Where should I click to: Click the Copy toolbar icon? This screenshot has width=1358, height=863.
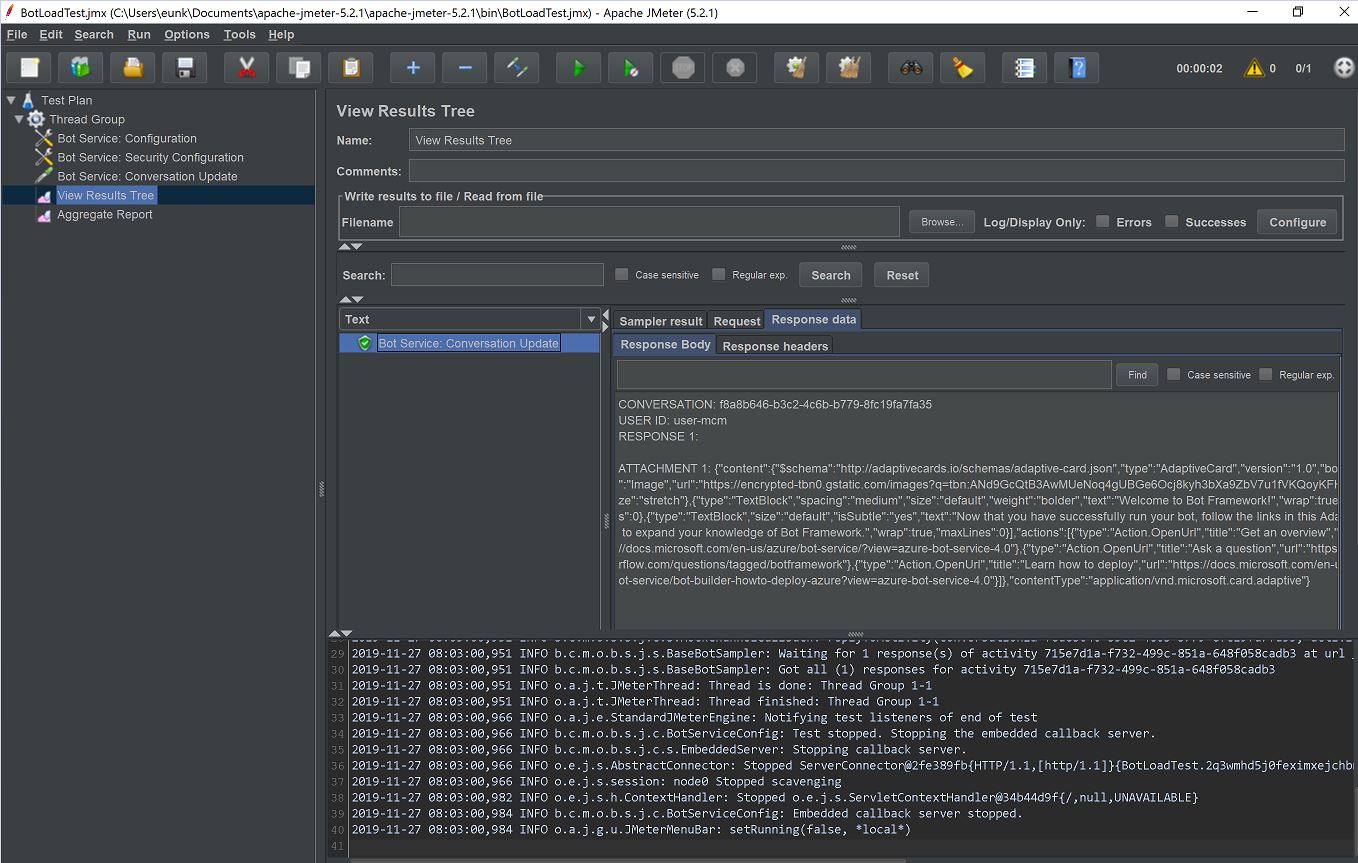tap(299, 68)
